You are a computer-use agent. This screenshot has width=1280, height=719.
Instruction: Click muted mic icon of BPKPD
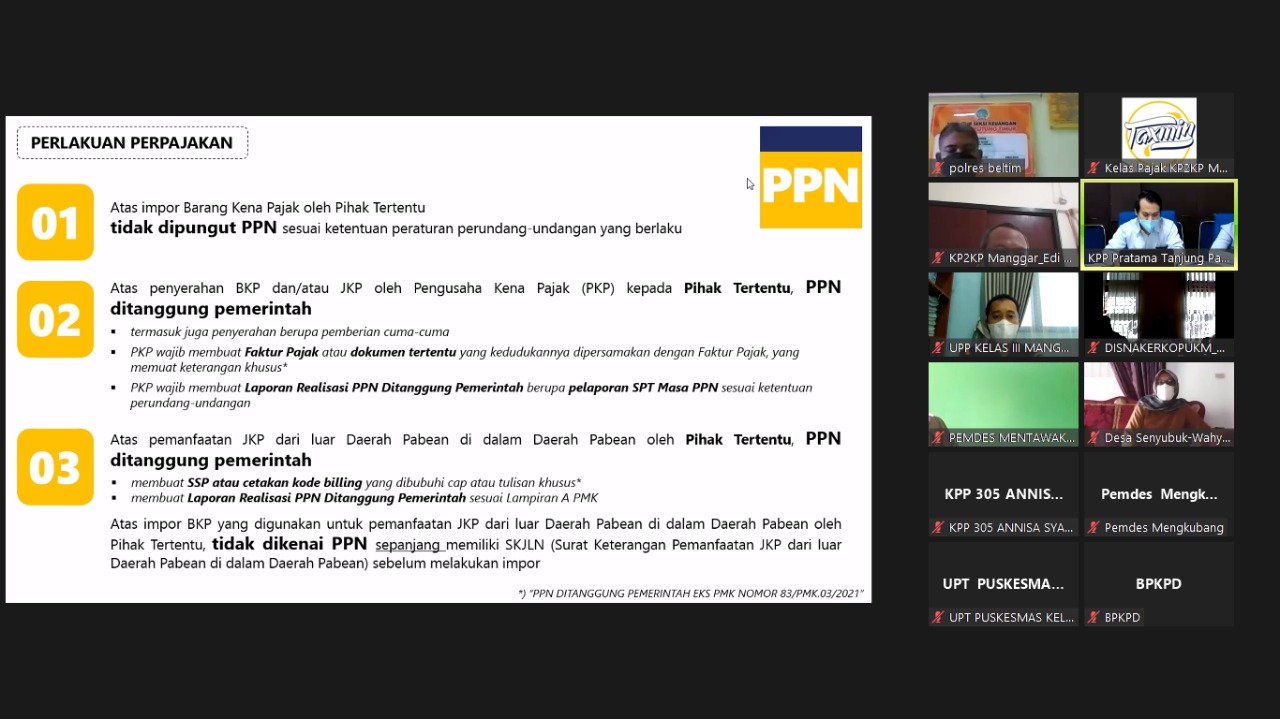coord(1094,618)
